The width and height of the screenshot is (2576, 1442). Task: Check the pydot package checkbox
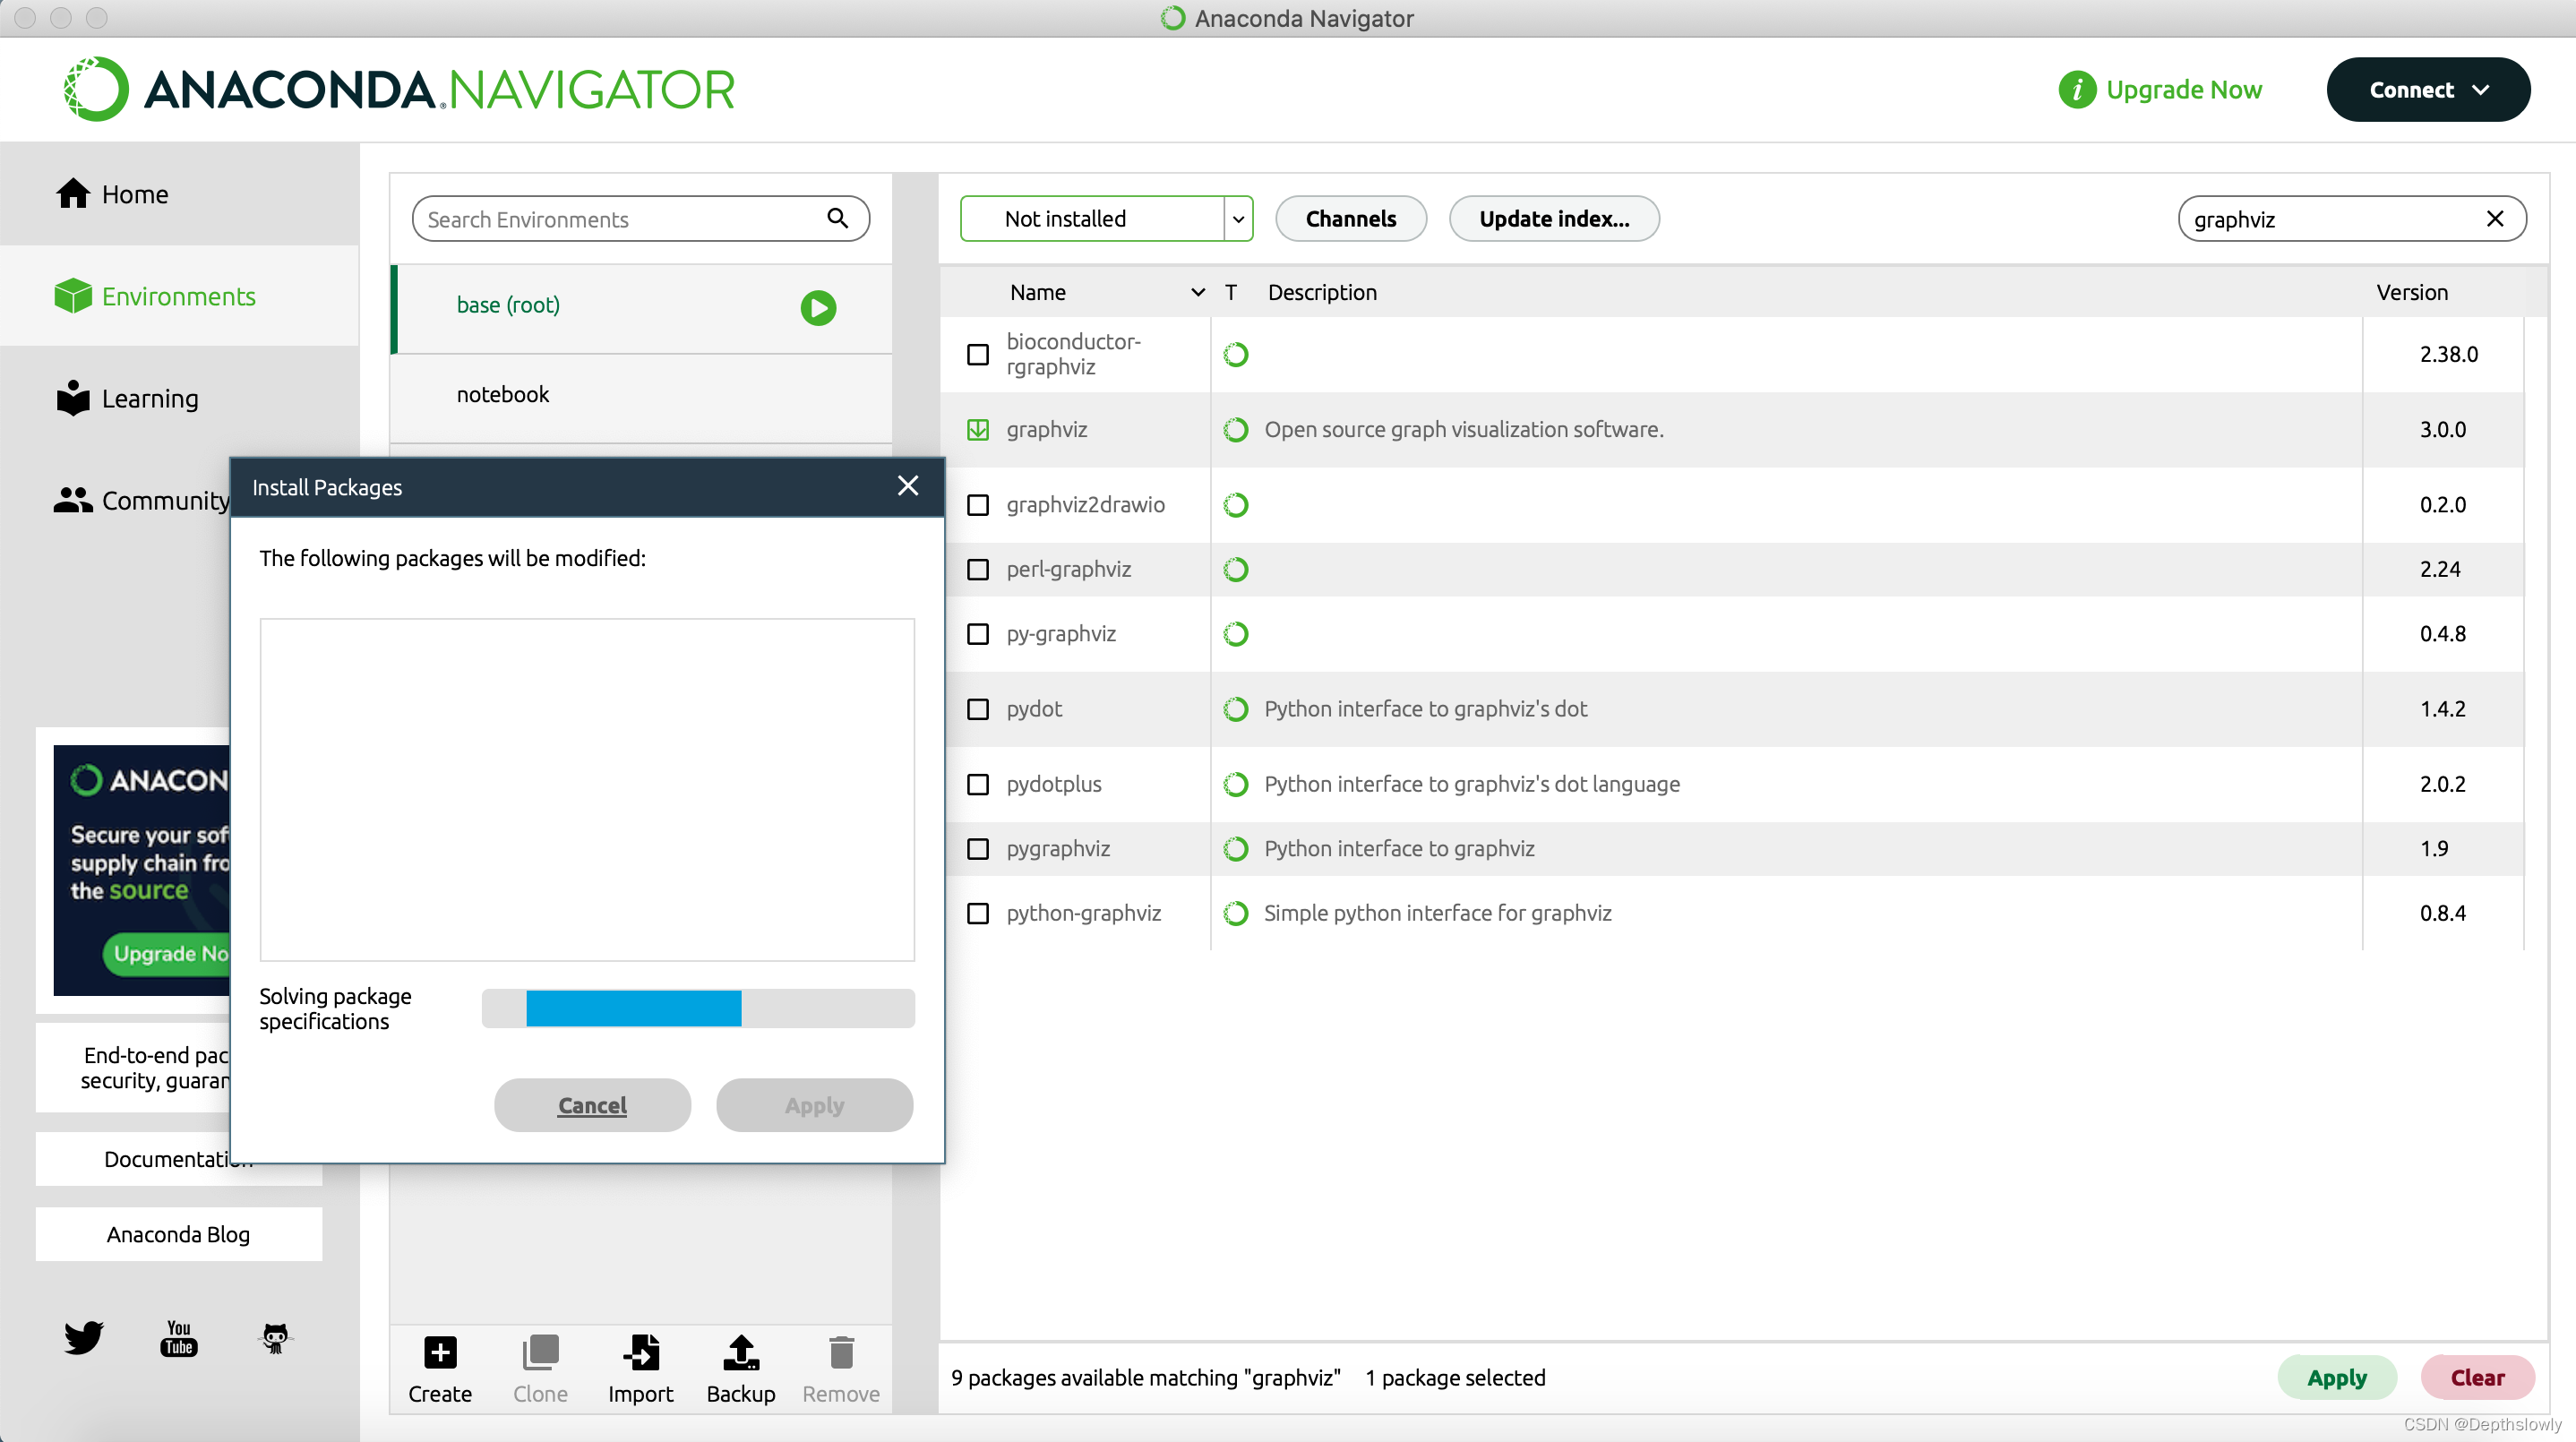click(977, 709)
